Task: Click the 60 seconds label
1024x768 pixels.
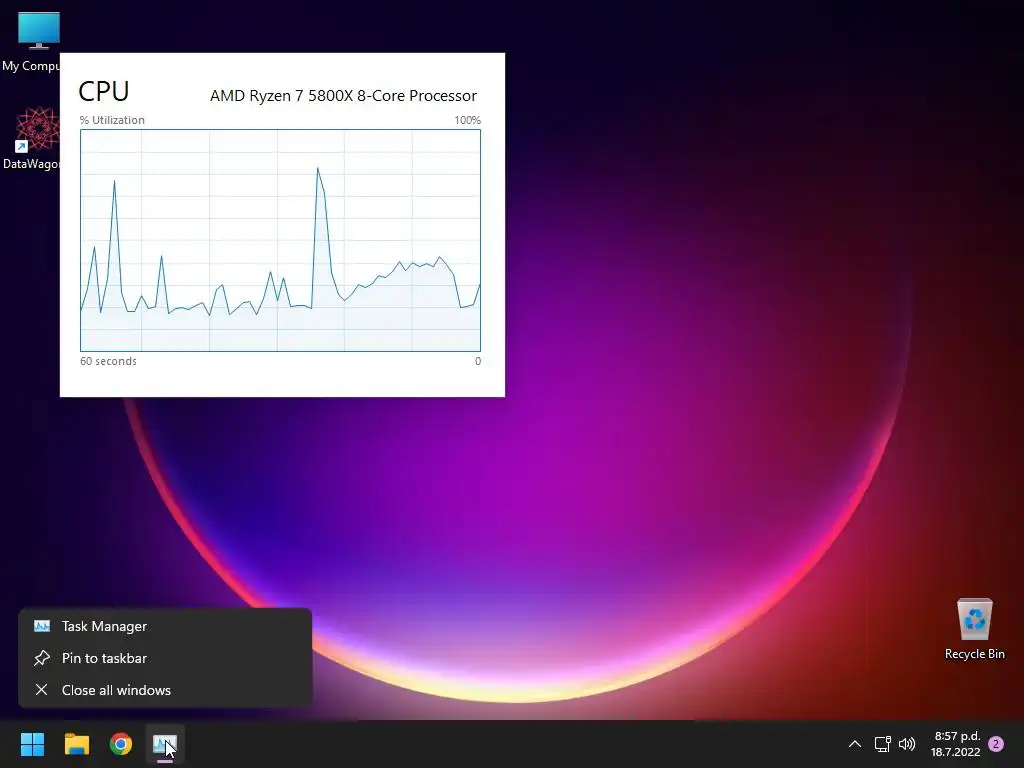Action: (108, 361)
